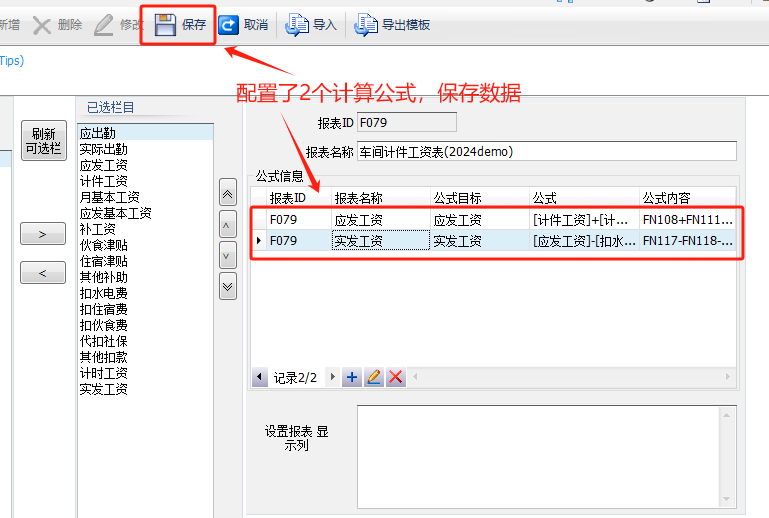Edit formula record pencil icon

point(374,377)
